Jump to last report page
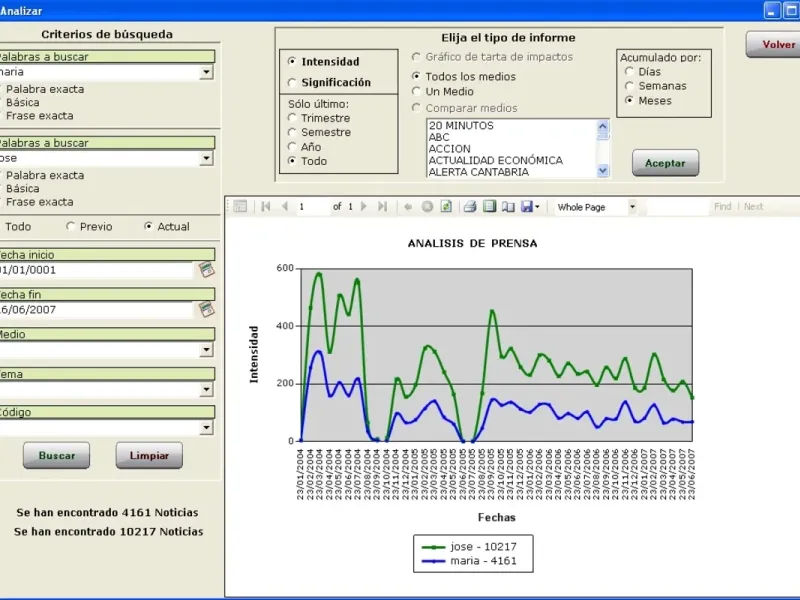Image resolution: width=800 pixels, height=600 pixels. 382,207
